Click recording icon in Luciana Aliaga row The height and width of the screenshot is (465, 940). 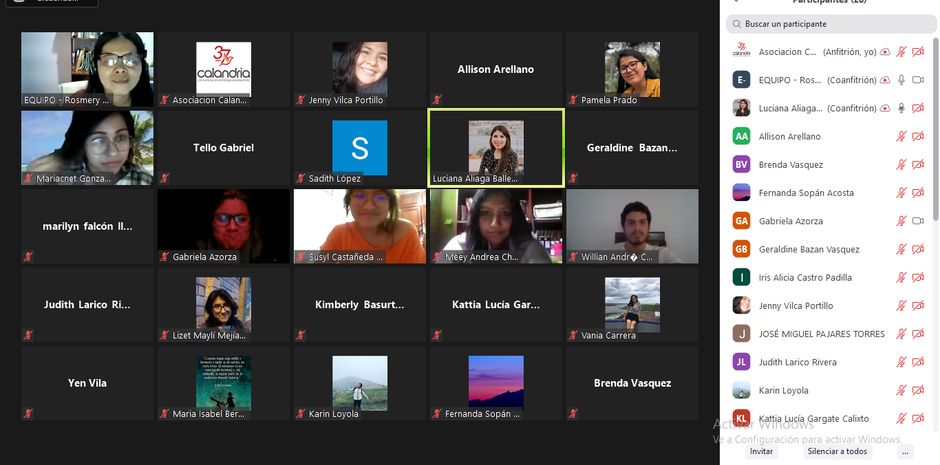[x=885, y=108]
